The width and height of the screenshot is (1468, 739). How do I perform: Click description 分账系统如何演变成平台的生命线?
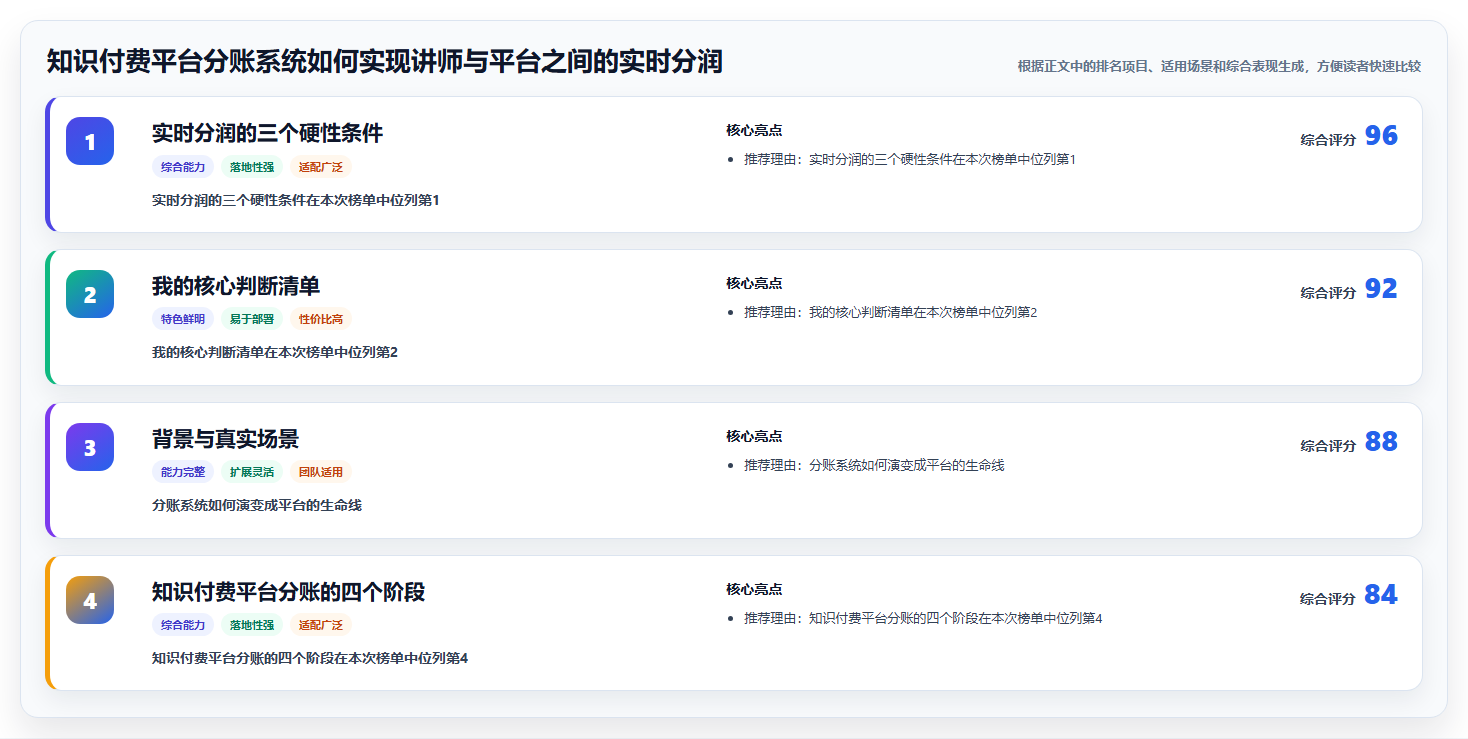(257, 505)
